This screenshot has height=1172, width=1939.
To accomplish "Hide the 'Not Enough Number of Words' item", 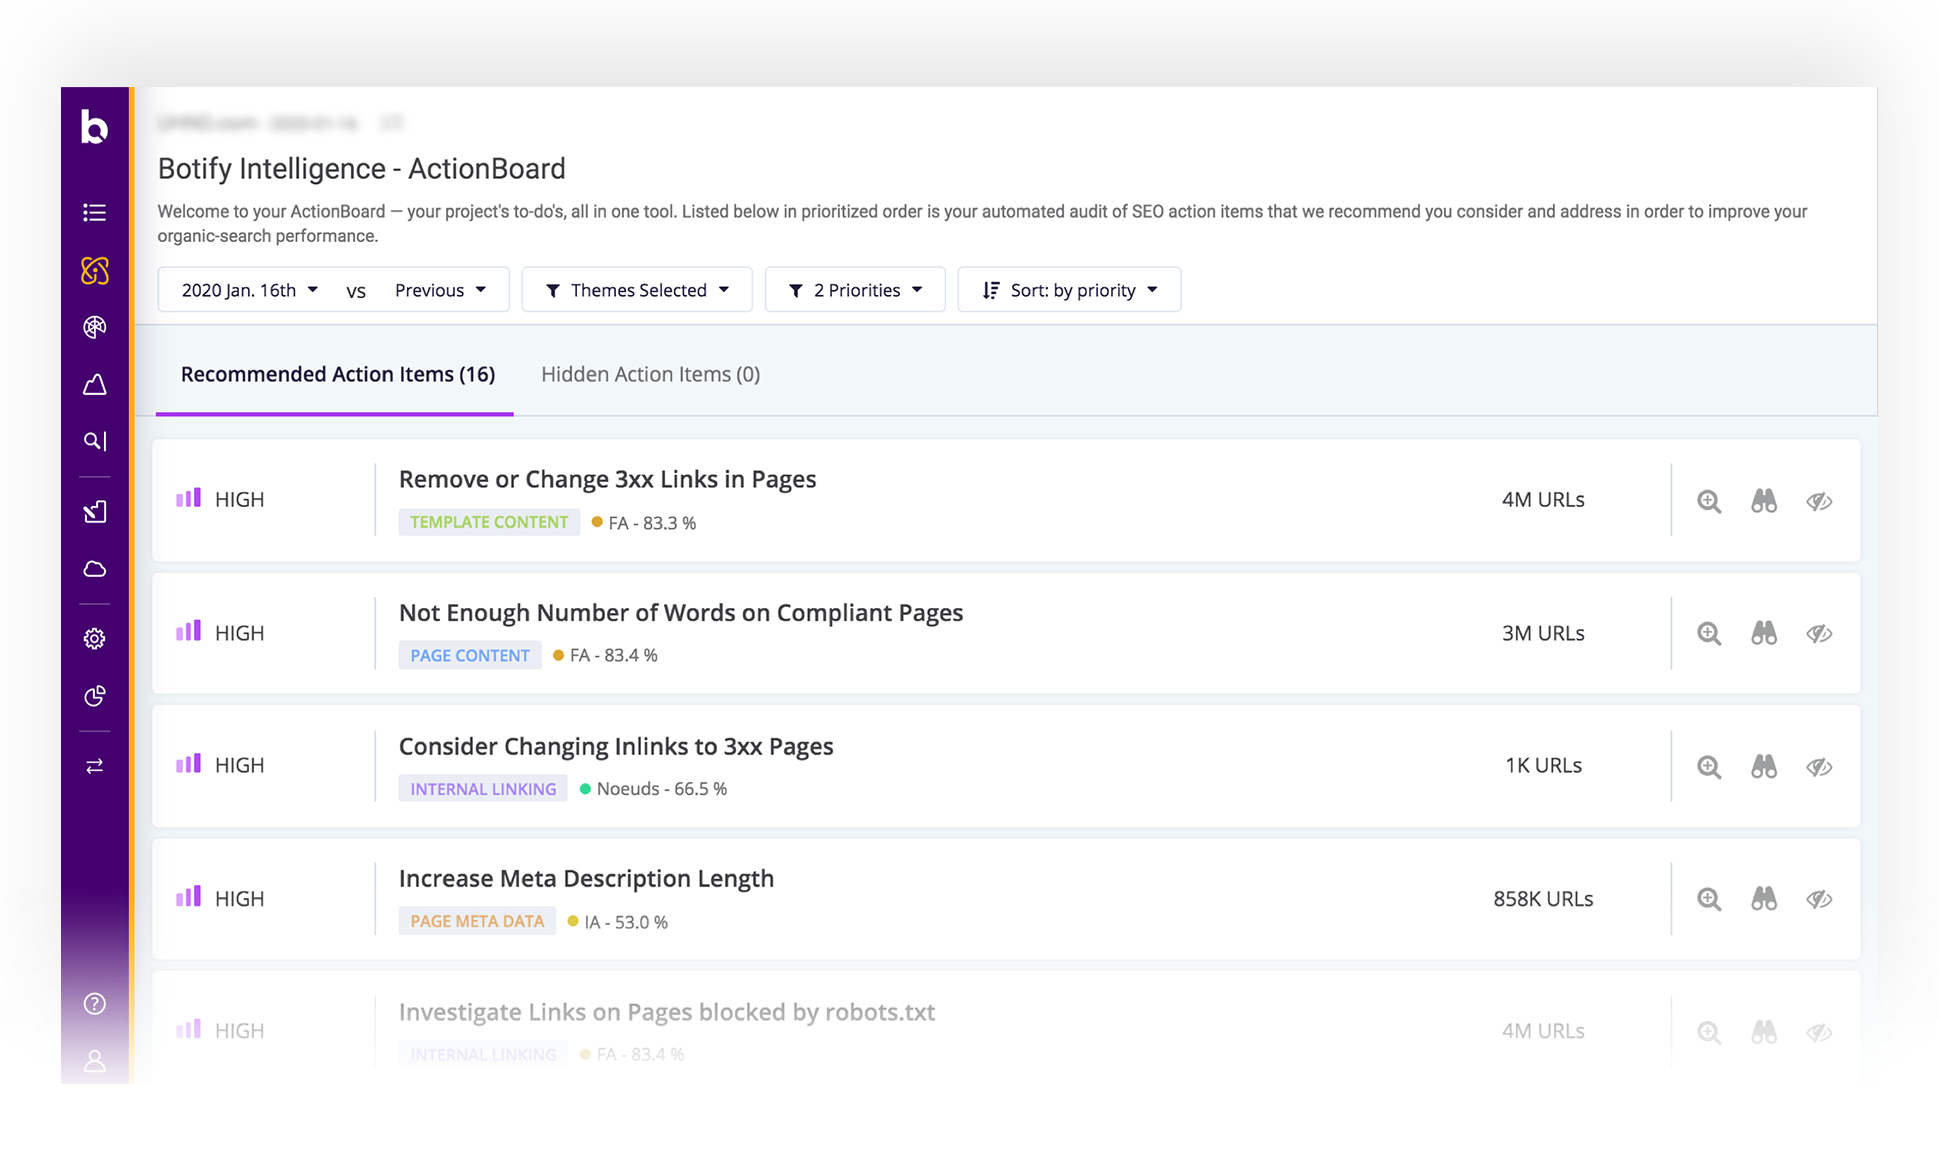I will pyautogui.click(x=1819, y=633).
